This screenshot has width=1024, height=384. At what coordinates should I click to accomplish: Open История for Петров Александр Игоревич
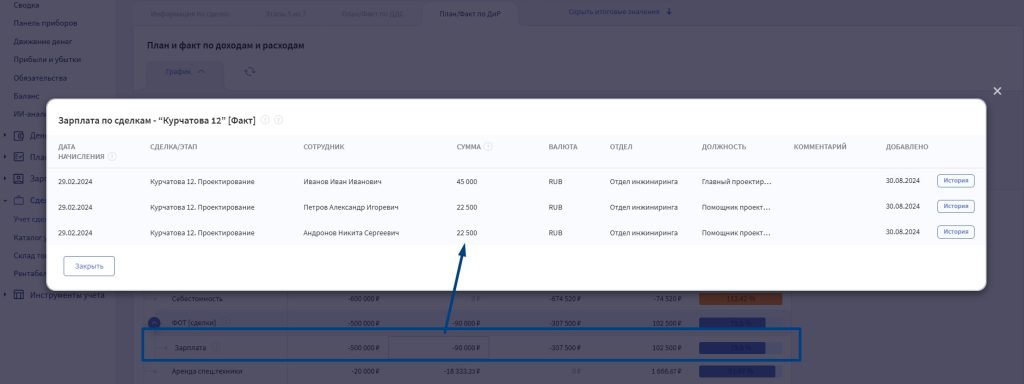(x=955, y=206)
